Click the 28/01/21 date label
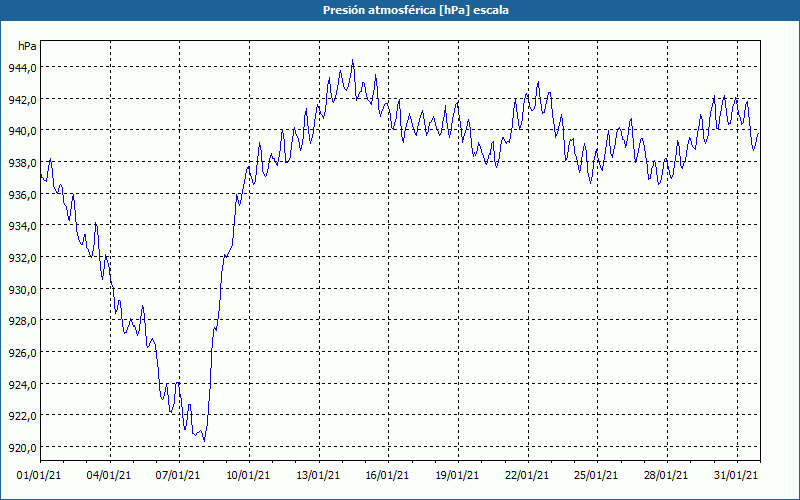This screenshot has width=800, height=500. tap(666, 475)
